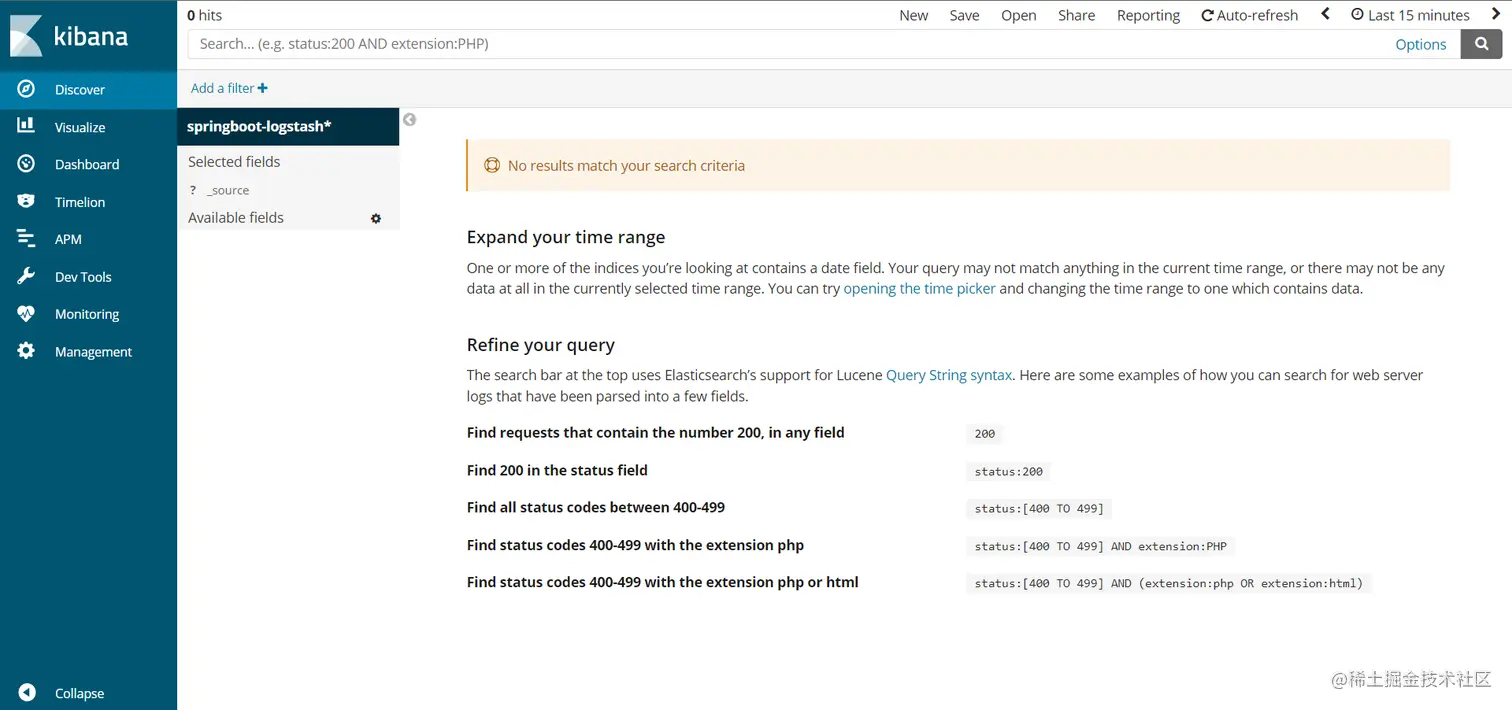The width and height of the screenshot is (1512, 710).
Task: Open the Management gear icon
Action: point(26,351)
